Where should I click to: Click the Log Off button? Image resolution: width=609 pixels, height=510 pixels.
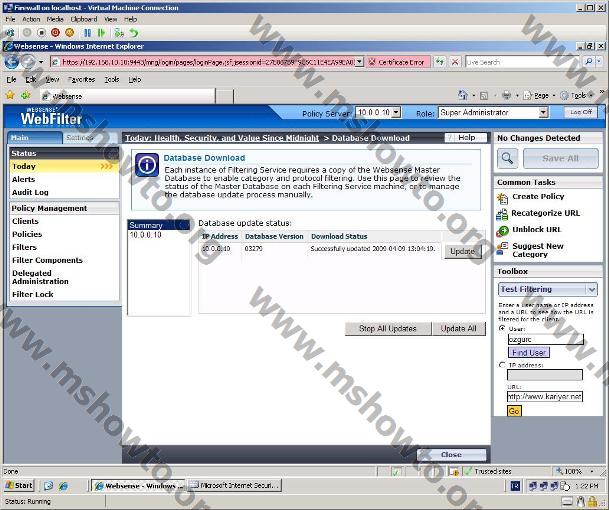tap(581, 112)
